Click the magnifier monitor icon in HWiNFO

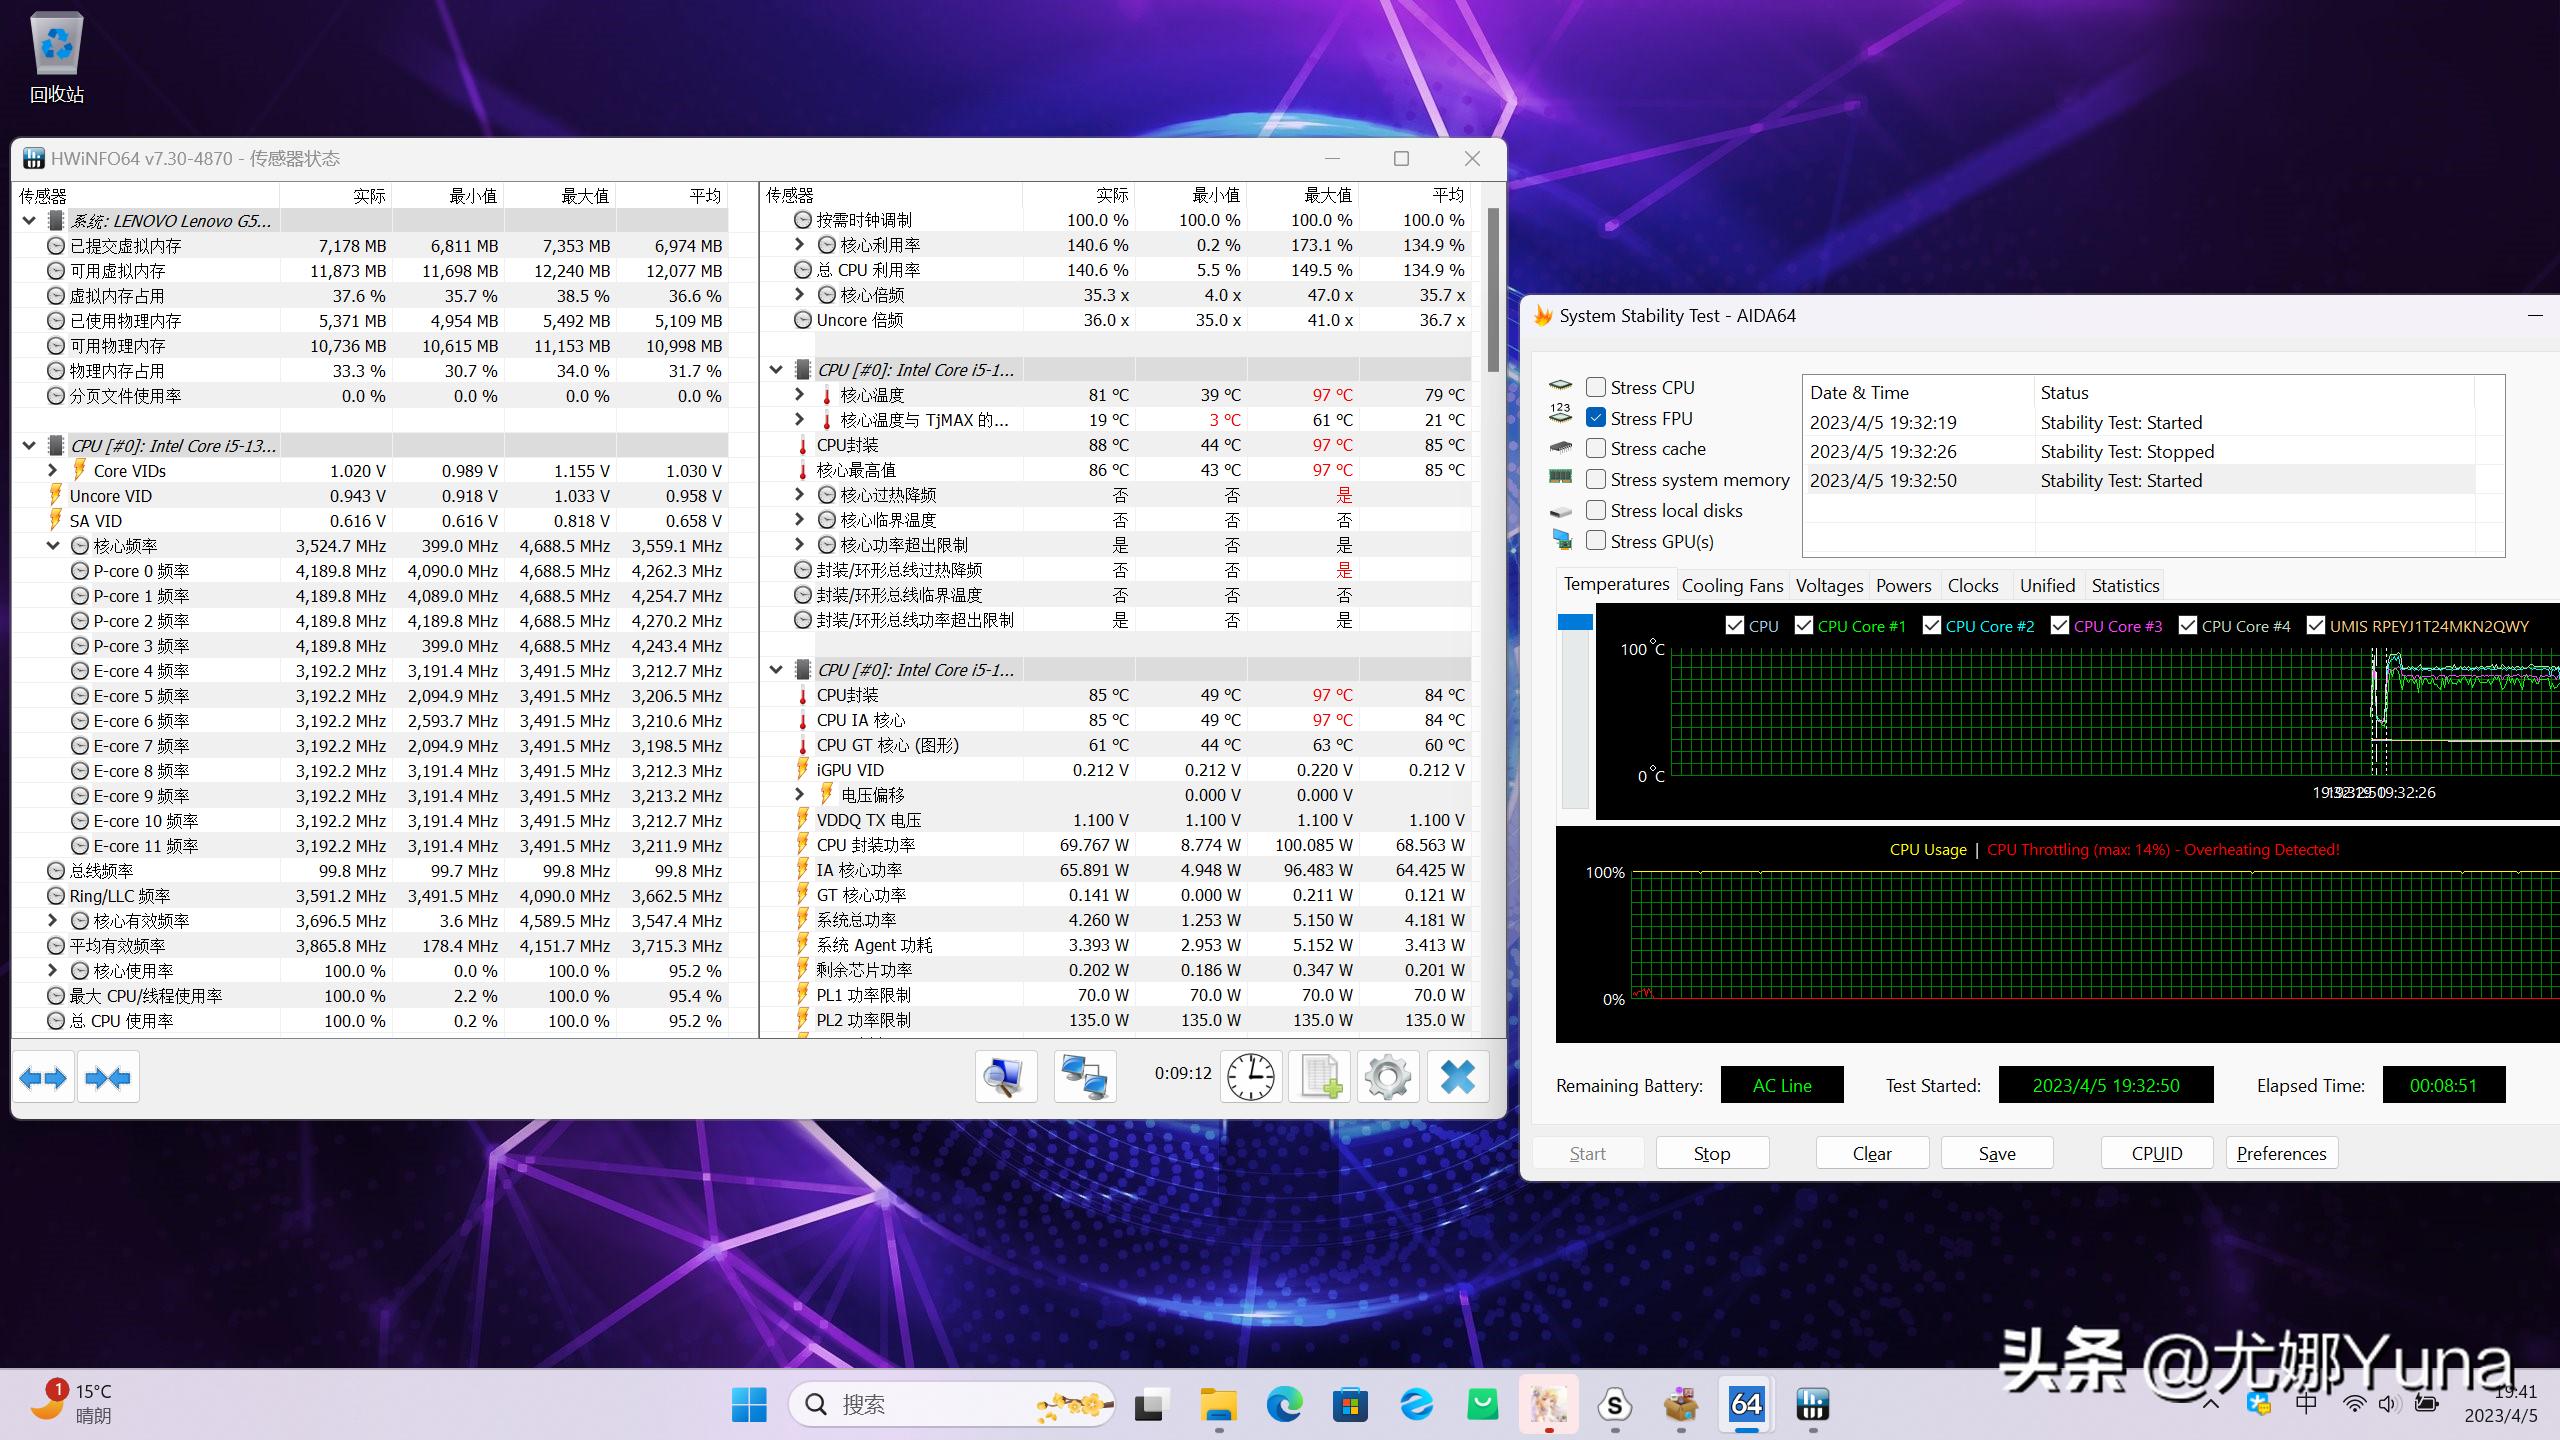coord(1005,1077)
